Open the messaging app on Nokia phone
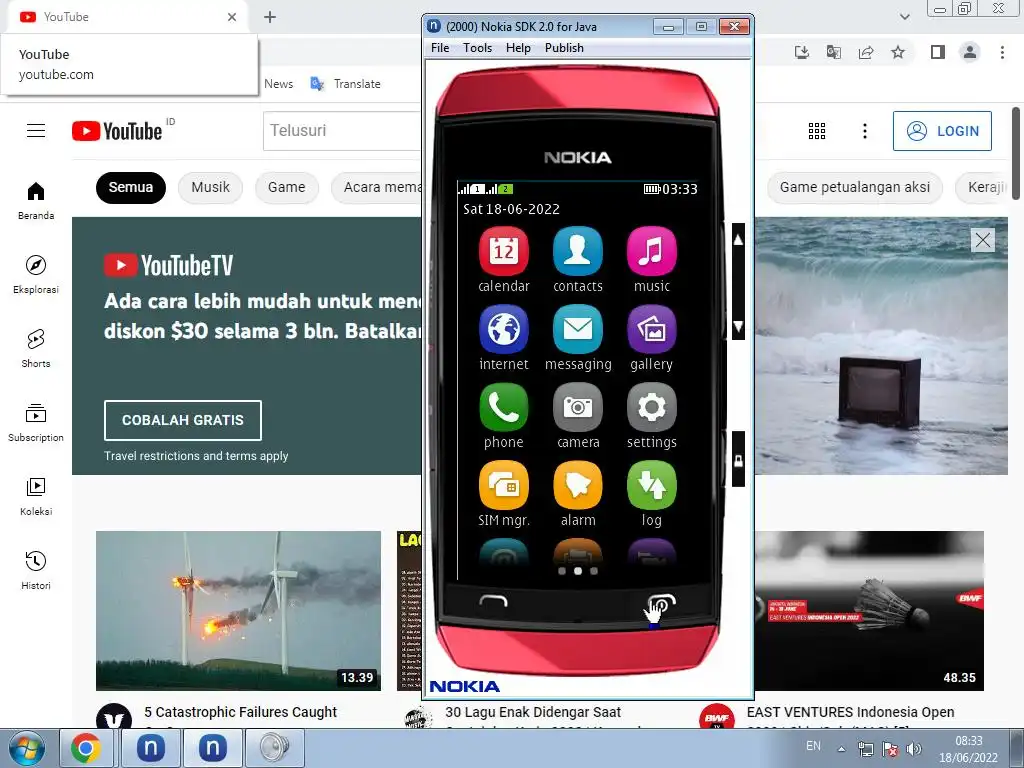The height and width of the screenshot is (768, 1024). [x=577, y=330]
